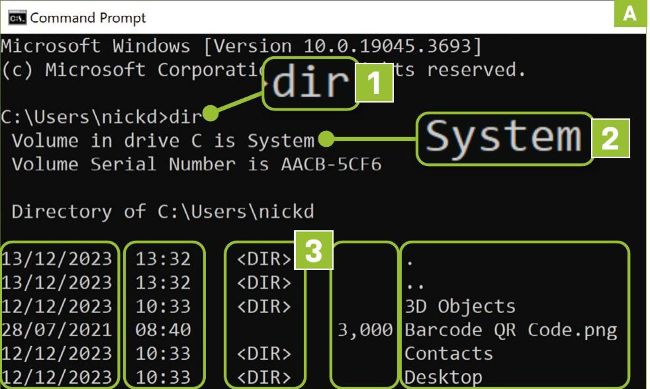The height and width of the screenshot is (389, 650).
Task: Click the <DIR> marker on the 3D Objects row
Action: pyautogui.click(x=264, y=306)
